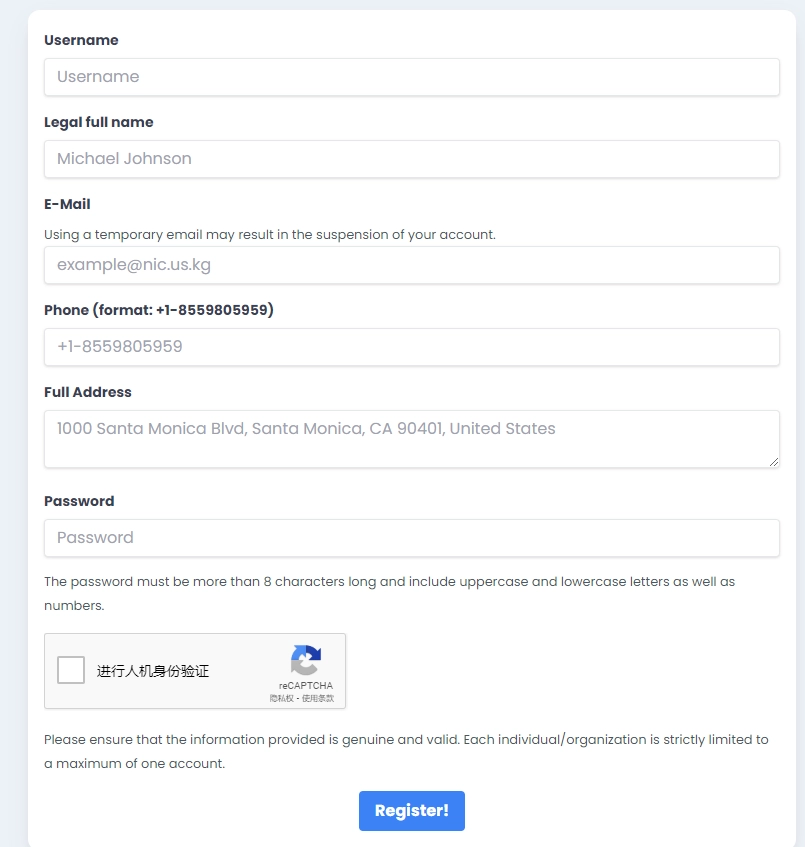This screenshot has height=847, width=805.
Task: Click the Phone format label text
Action: coord(159,310)
